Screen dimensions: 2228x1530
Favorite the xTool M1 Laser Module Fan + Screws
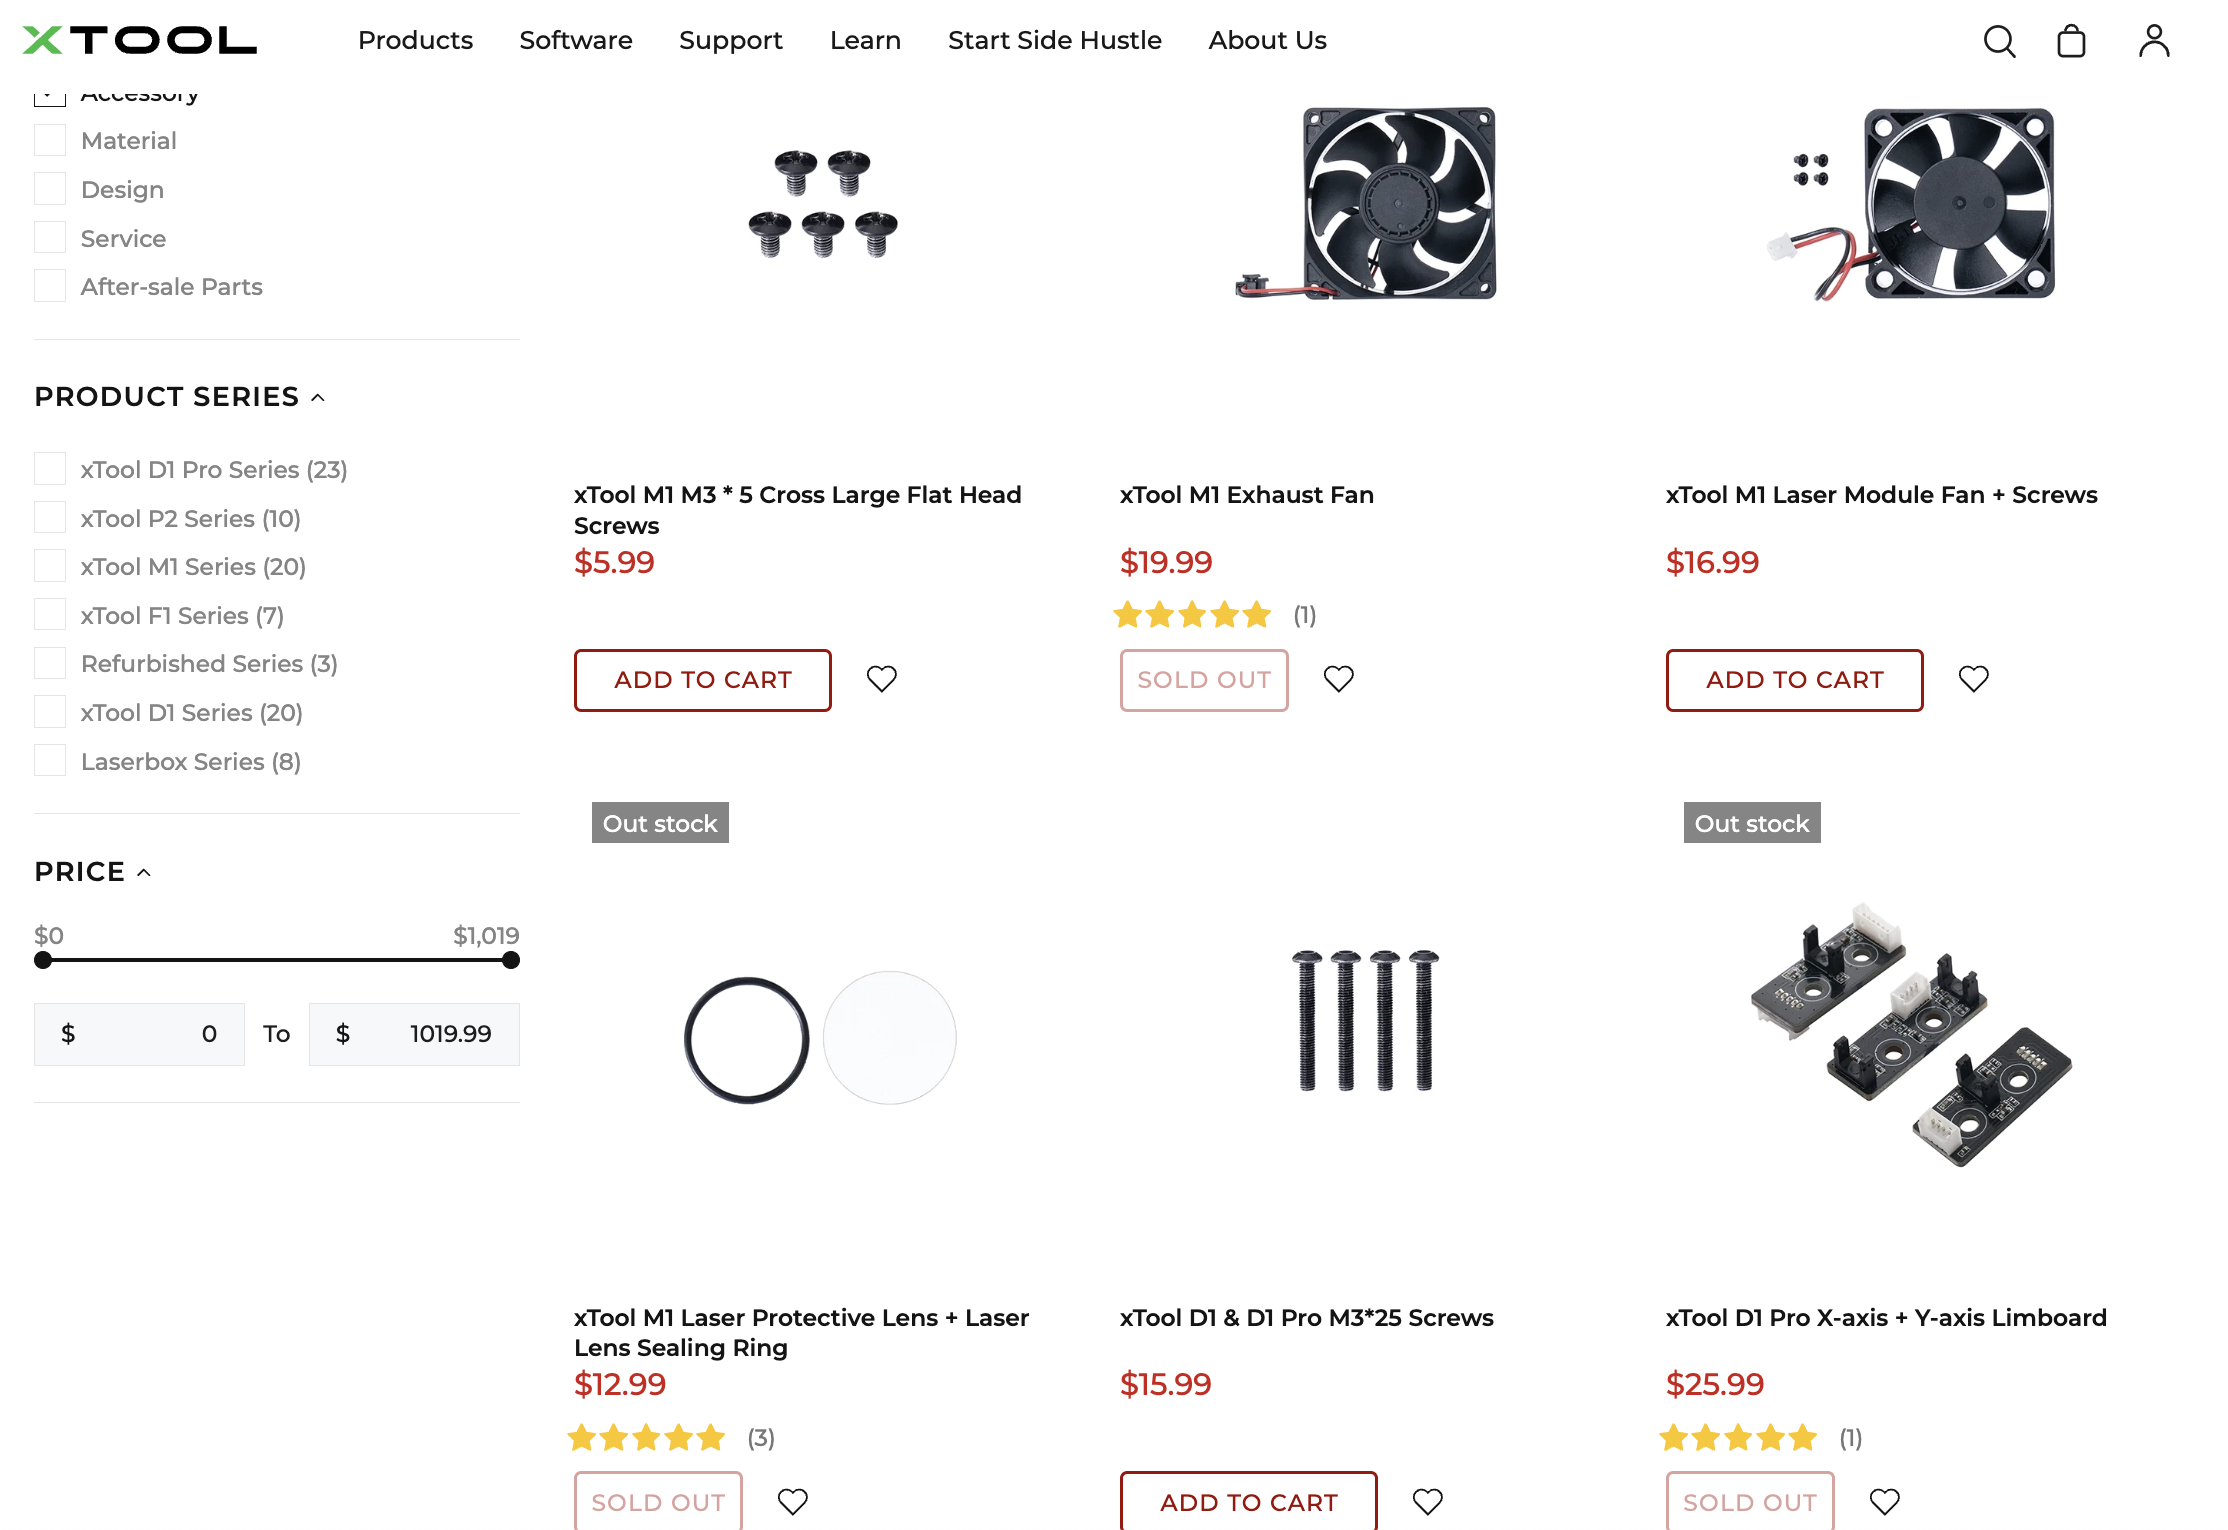click(x=1973, y=679)
